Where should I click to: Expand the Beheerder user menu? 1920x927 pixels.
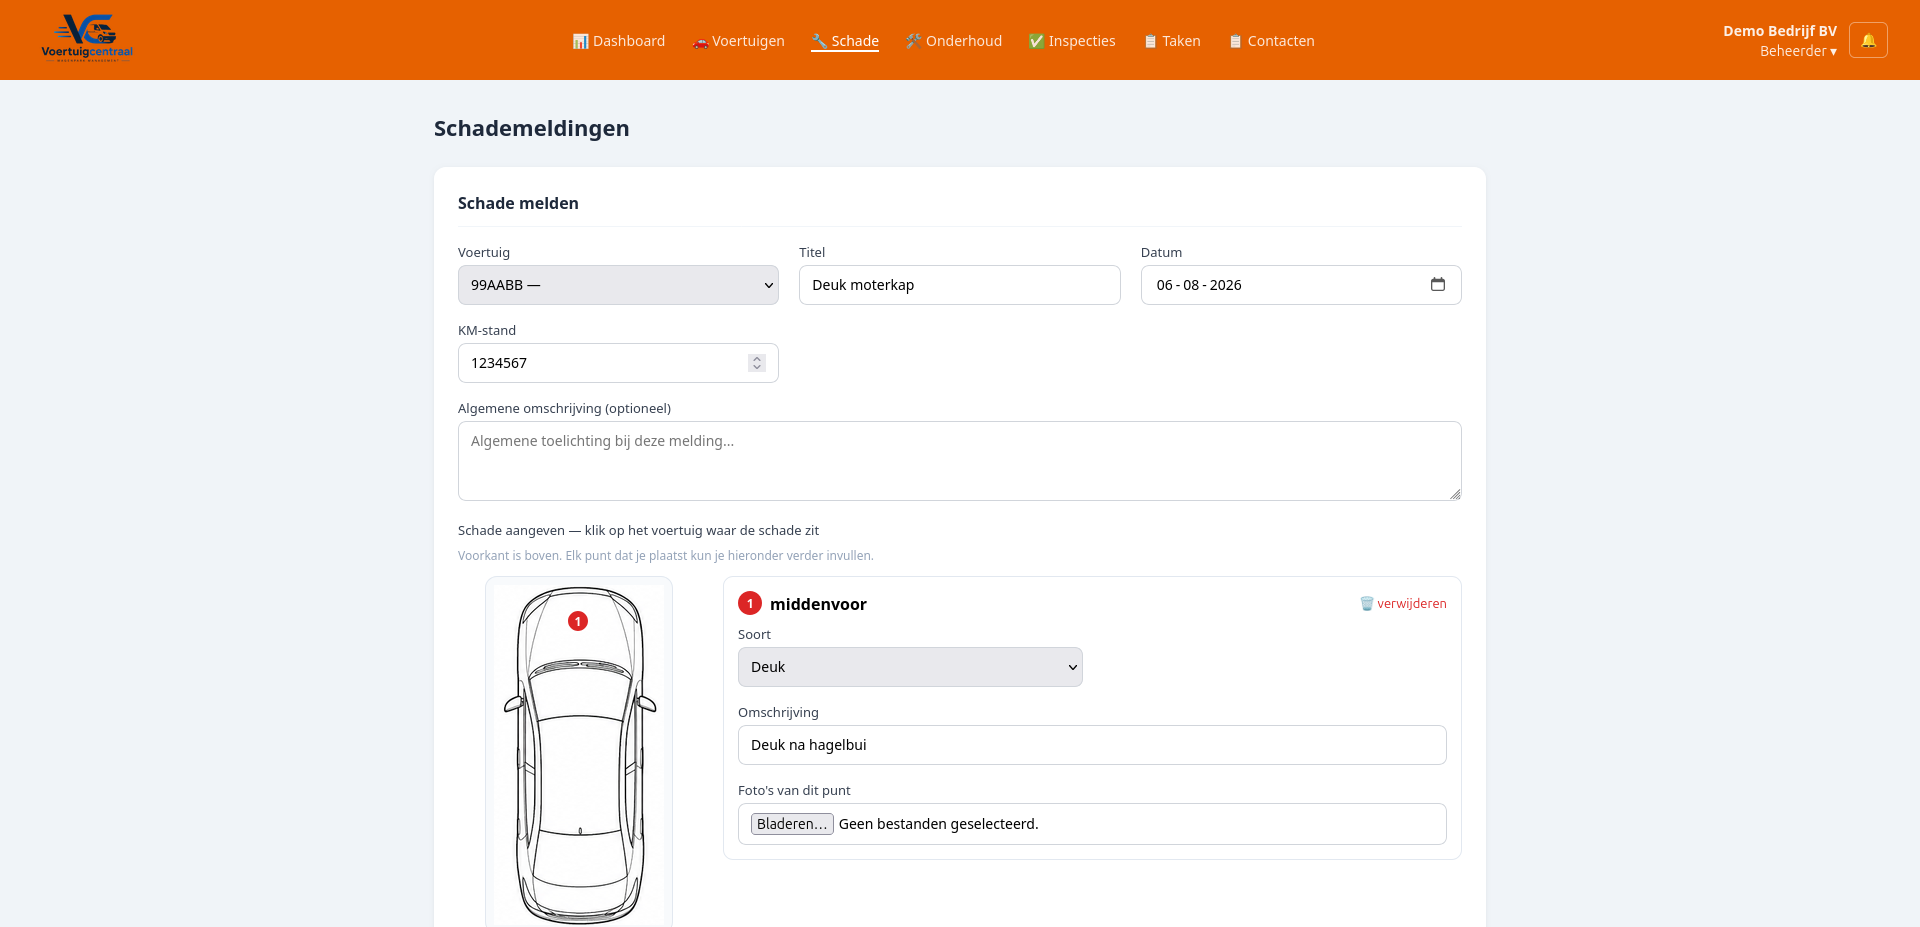tap(1798, 51)
